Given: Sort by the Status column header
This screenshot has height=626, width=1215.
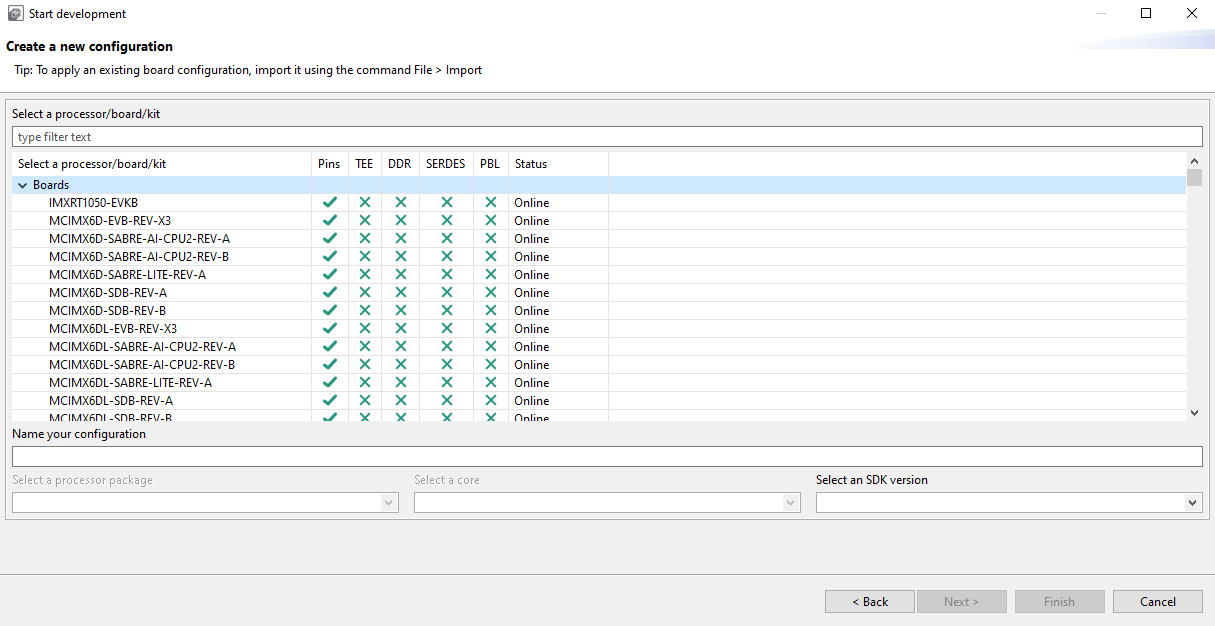Looking at the screenshot, I should [x=558, y=164].
